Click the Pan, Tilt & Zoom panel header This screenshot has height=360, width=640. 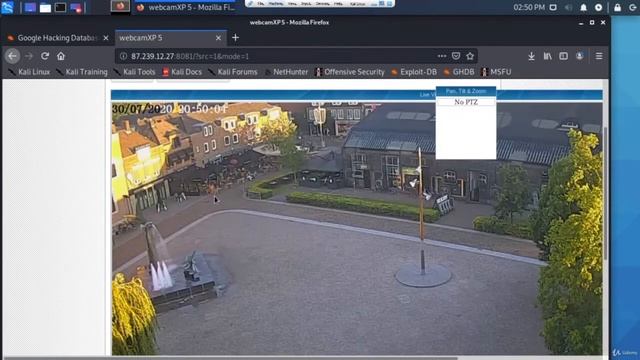466,91
